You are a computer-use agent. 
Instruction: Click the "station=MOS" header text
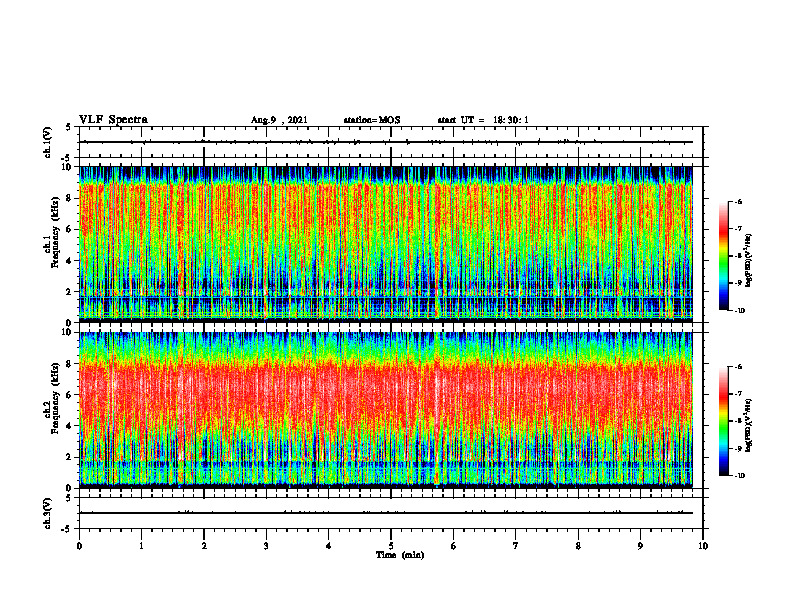coord(372,120)
